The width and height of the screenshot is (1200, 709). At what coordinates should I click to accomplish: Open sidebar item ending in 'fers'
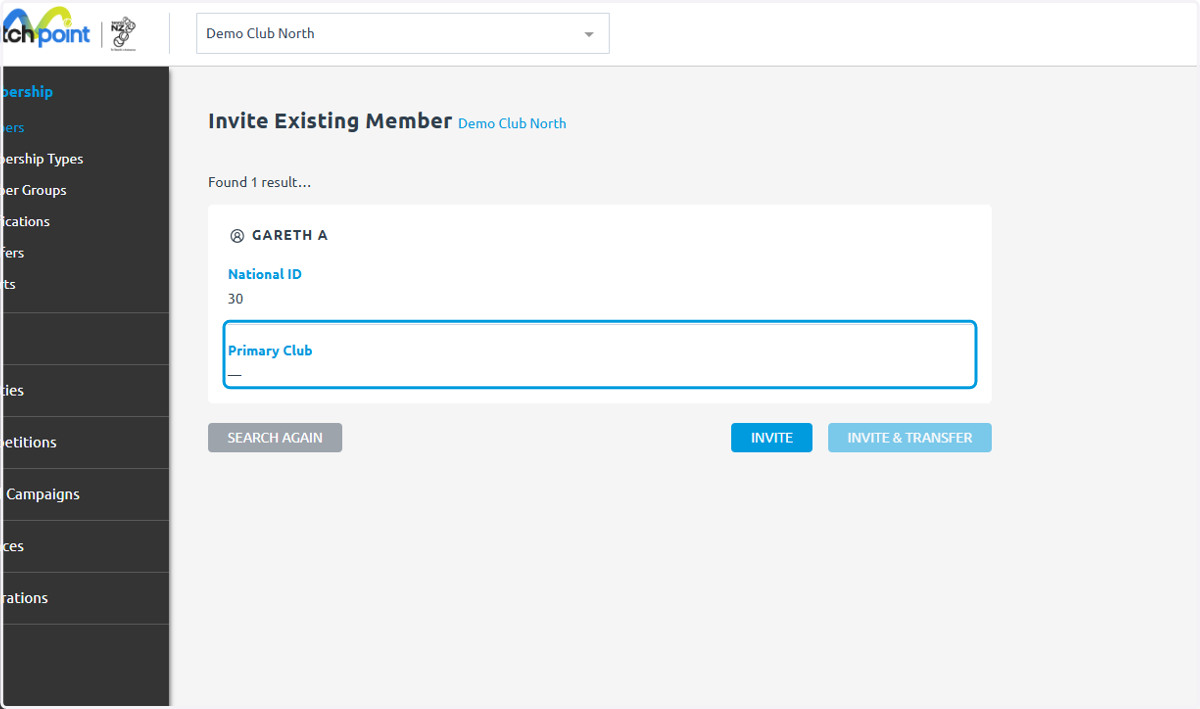click(x=12, y=253)
